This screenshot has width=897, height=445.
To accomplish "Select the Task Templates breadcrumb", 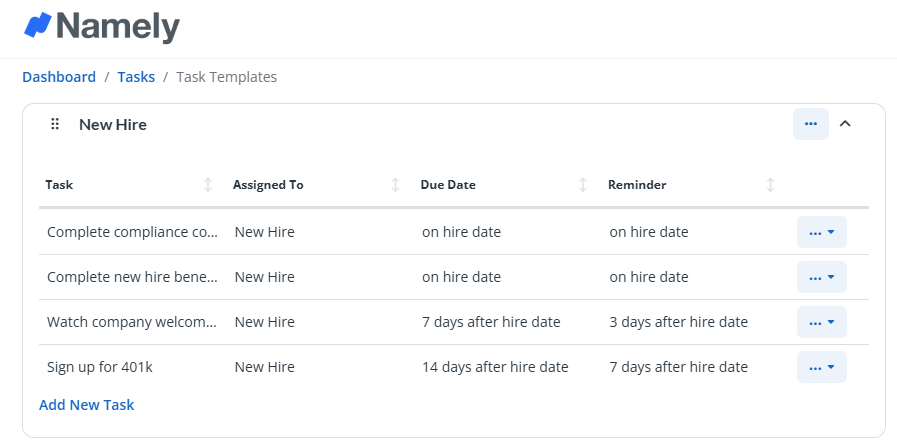I will 226,77.
